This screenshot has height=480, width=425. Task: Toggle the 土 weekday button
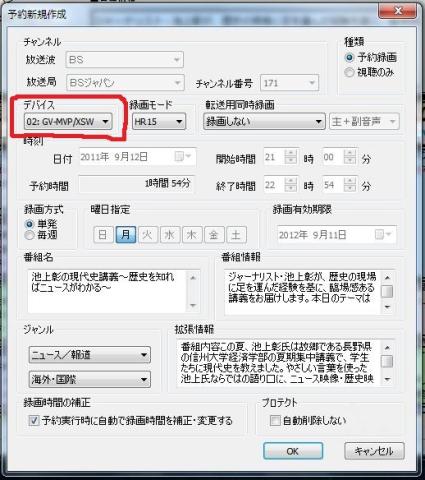coord(236,235)
